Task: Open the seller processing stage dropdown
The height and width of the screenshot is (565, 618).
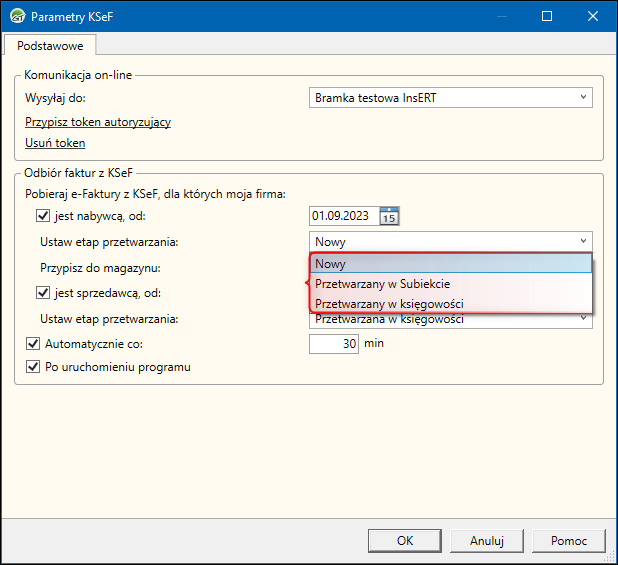Action: click(x=582, y=319)
